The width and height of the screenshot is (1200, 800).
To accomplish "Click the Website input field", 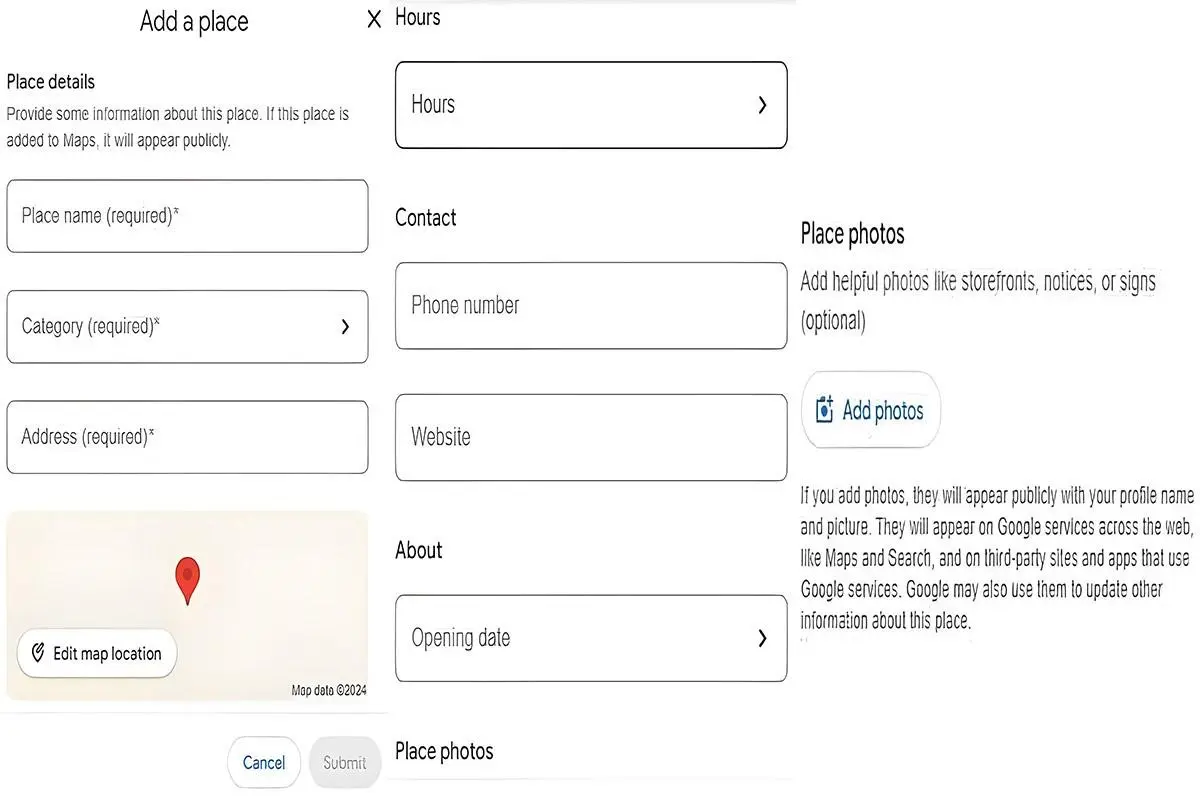I will 591,437.
